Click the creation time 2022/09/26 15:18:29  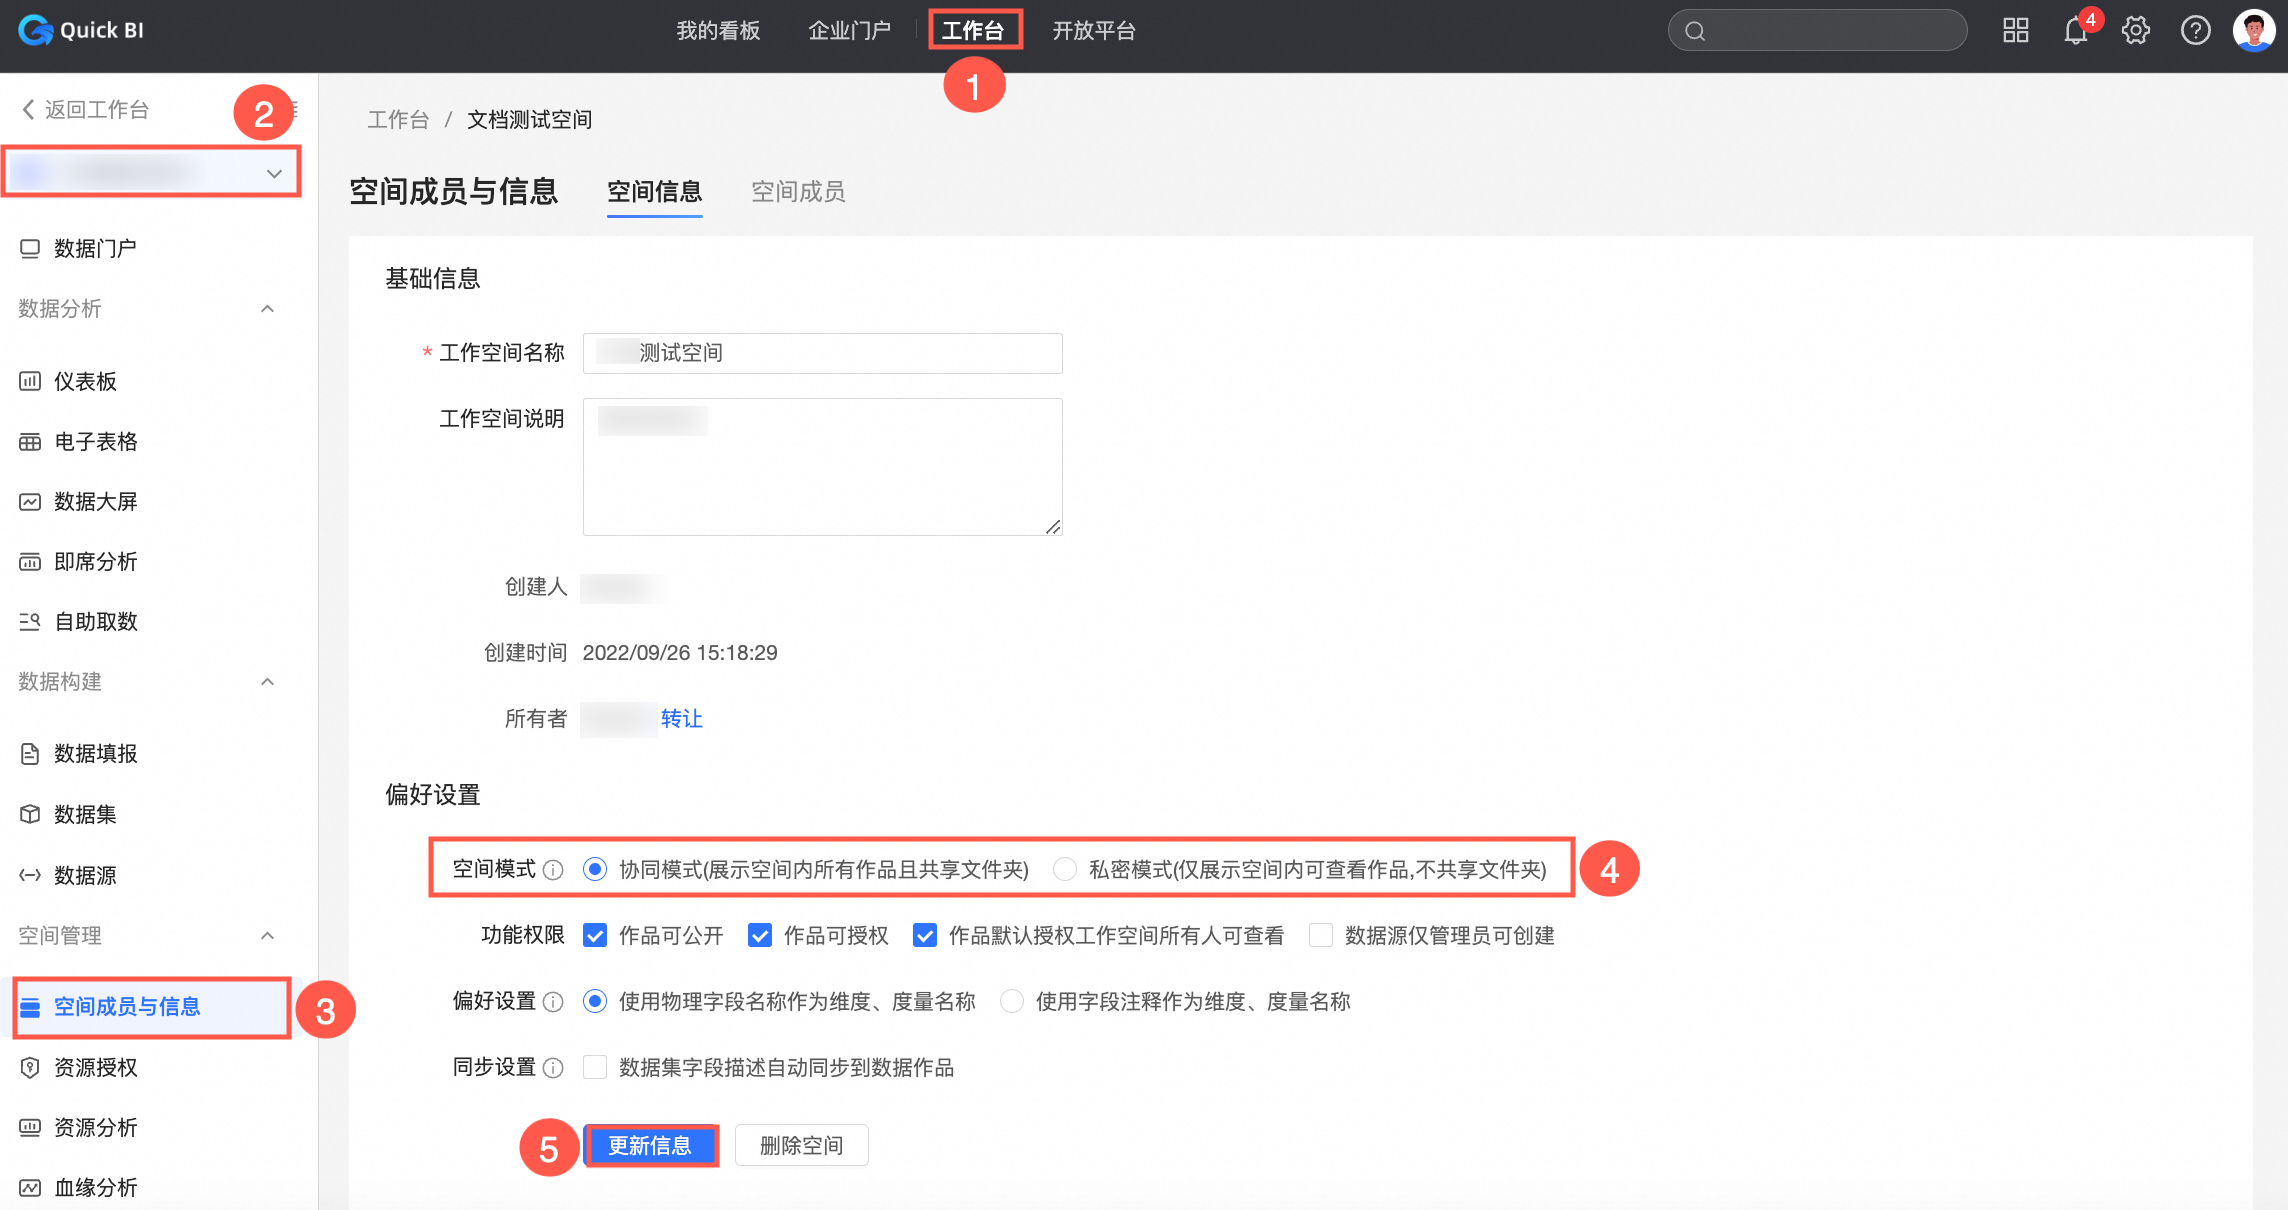coord(680,653)
